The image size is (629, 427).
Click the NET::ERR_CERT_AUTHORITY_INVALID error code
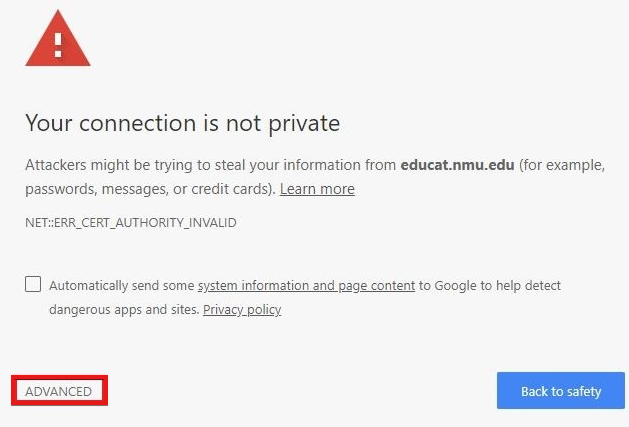(x=131, y=223)
